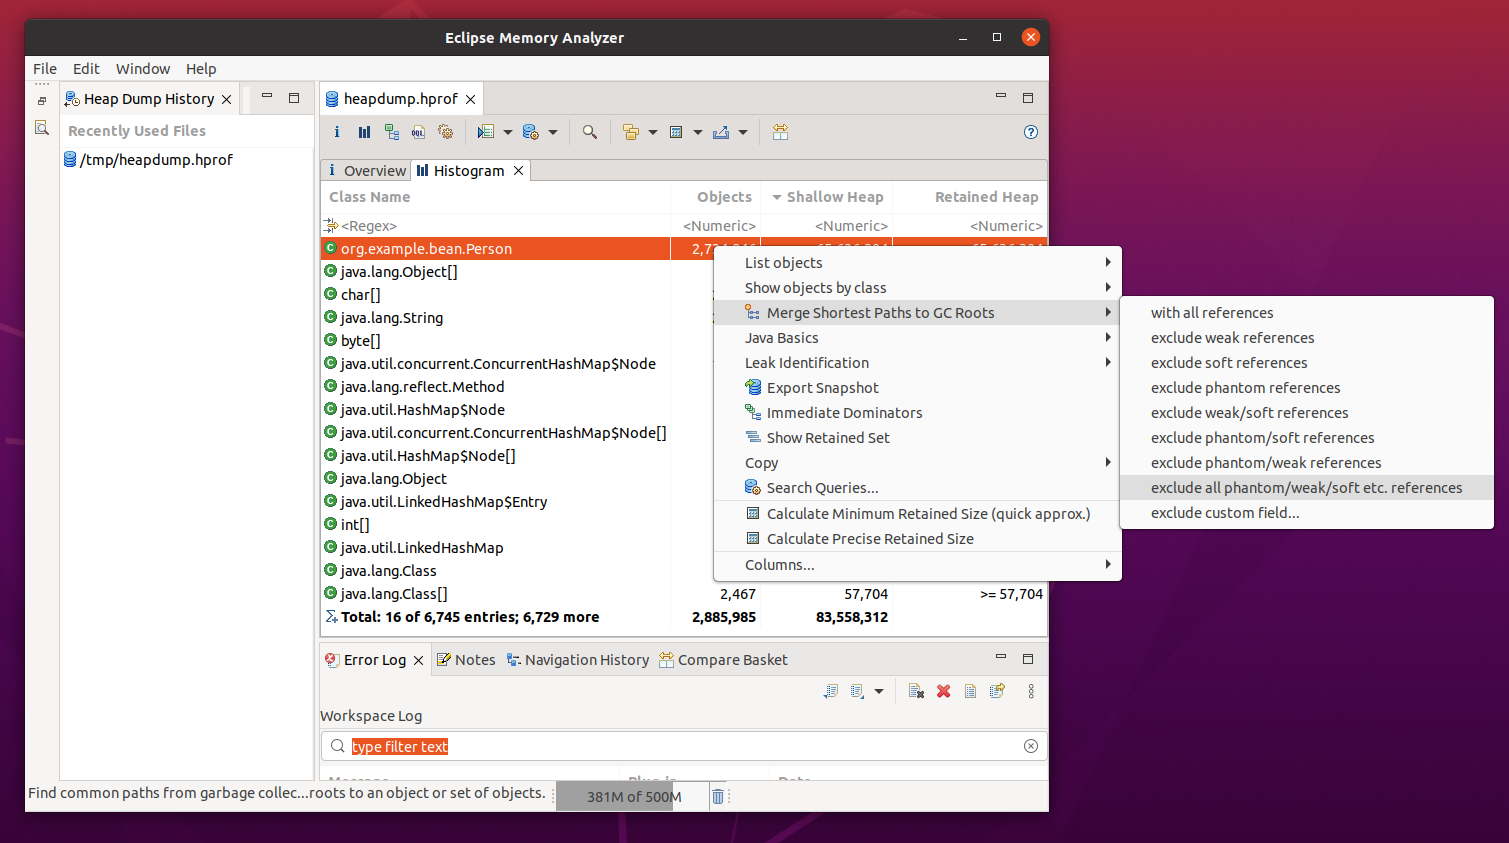Expand the Show objects by class submenu
The width and height of the screenshot is (1509, 843).
click(x=917, y=288)
